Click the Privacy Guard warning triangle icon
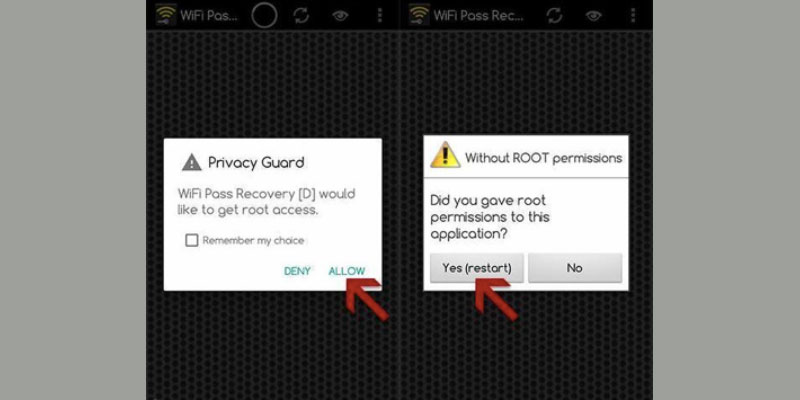Image resolution: width=800 pixels, height=400 pixels. (x=192, y=163)
